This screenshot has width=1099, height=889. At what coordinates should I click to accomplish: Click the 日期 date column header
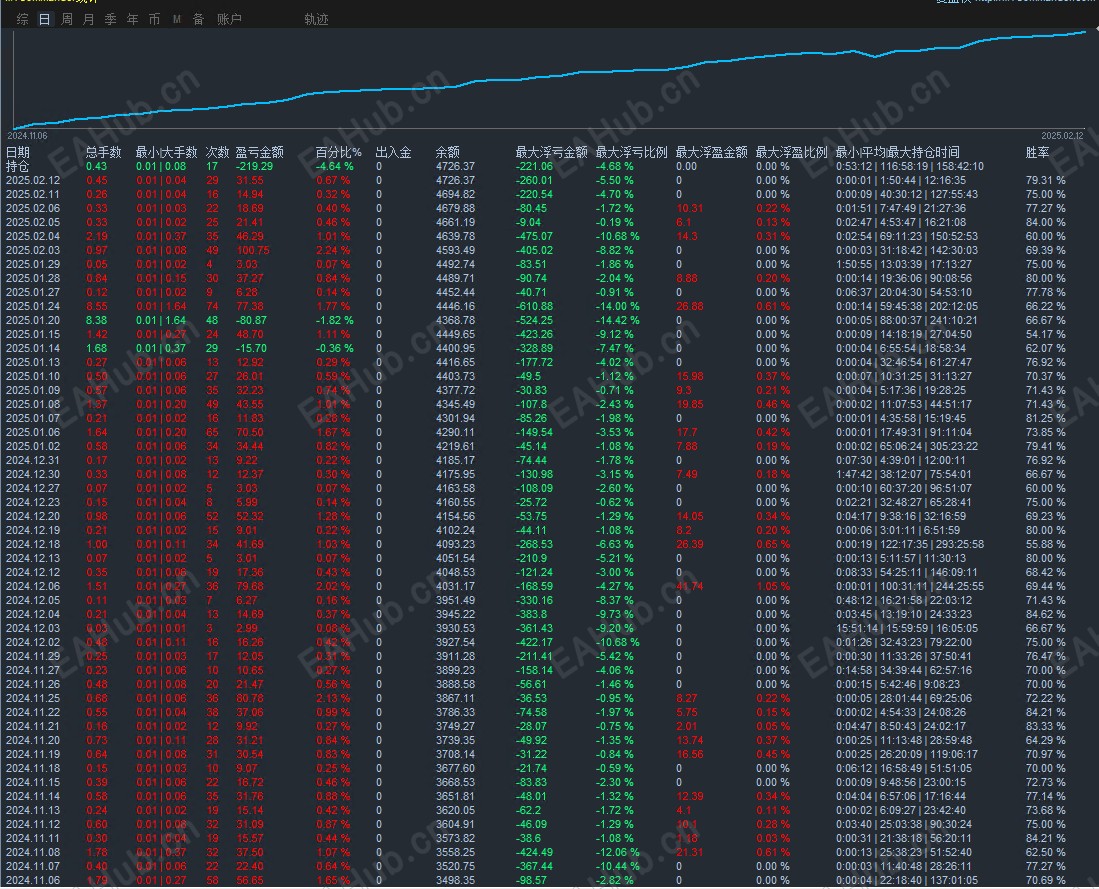pyautogui.click(x=18, y=153)
